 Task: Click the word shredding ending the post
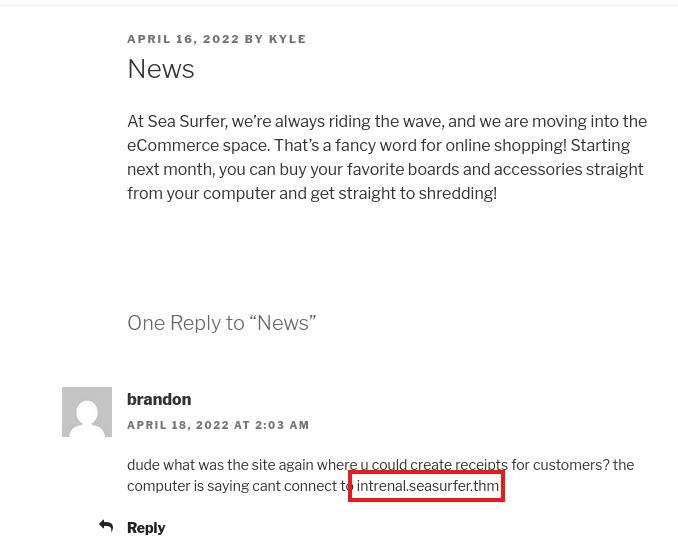click(x=450, y=193)
